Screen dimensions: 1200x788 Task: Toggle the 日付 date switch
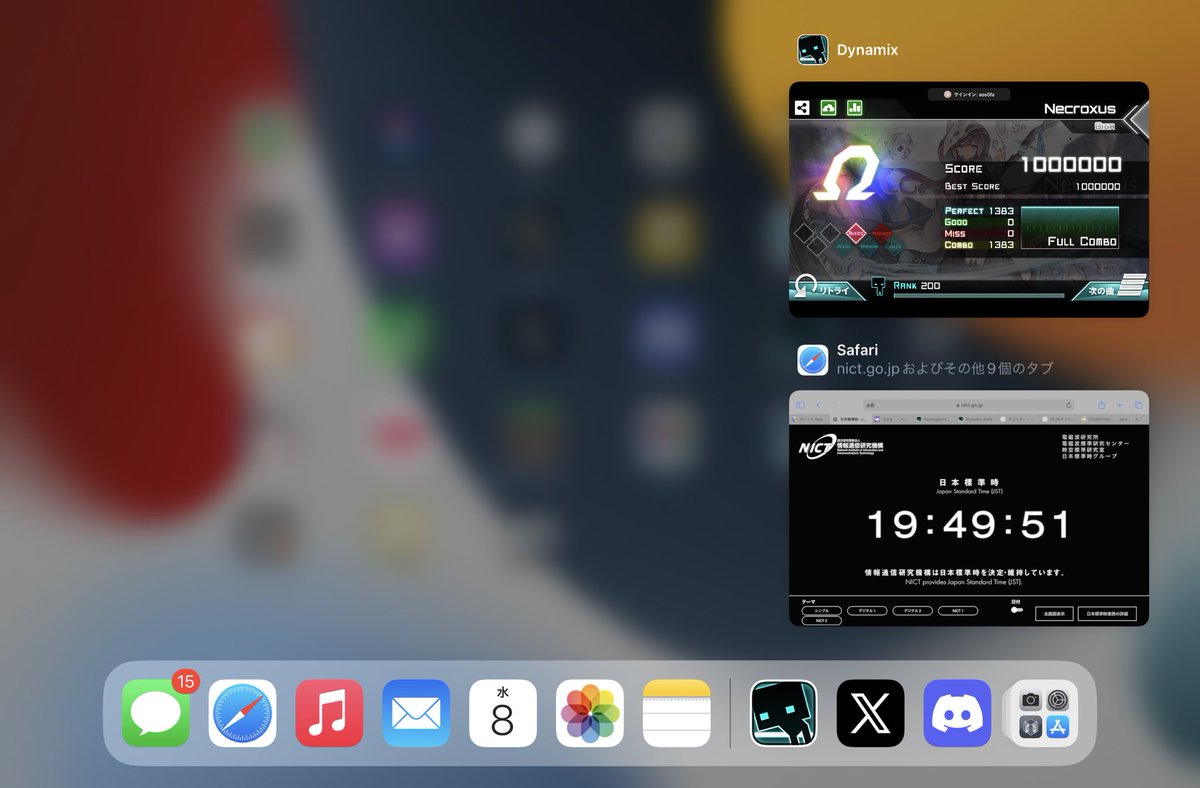click(x=1017, y=610)
